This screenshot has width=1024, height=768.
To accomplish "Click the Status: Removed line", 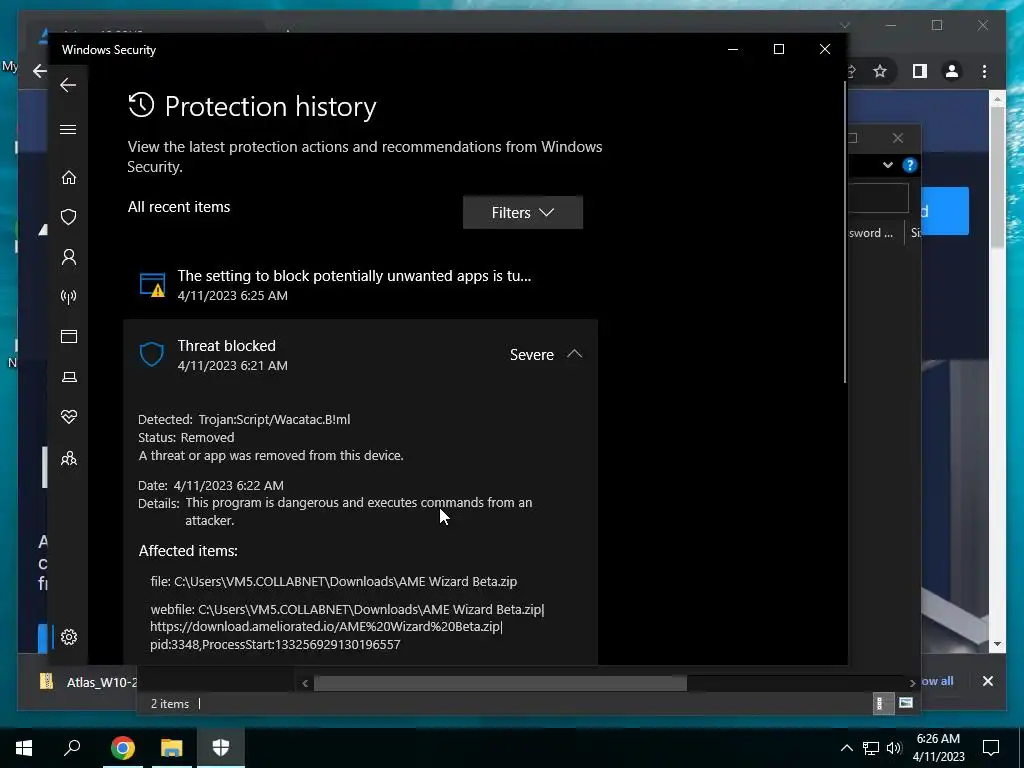I will 186,438.
